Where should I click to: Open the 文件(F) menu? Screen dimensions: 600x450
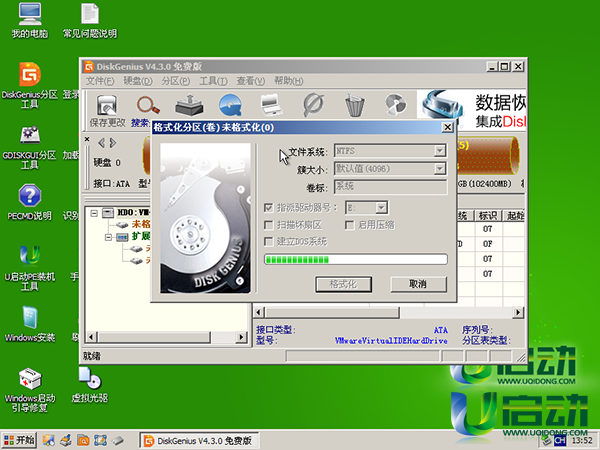click(100, 81)
